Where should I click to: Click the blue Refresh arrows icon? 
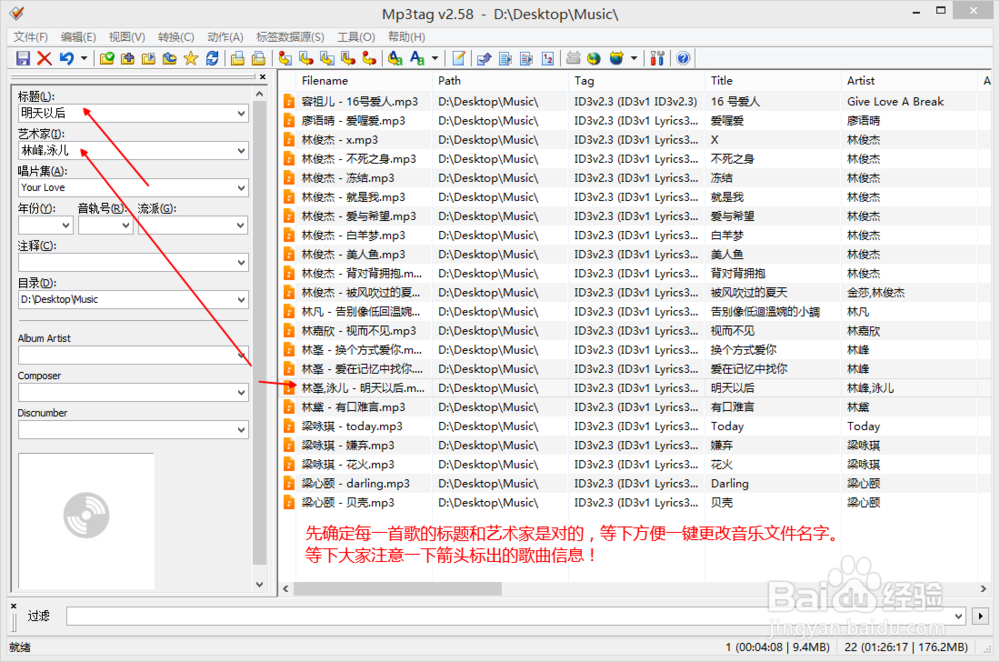212,59
